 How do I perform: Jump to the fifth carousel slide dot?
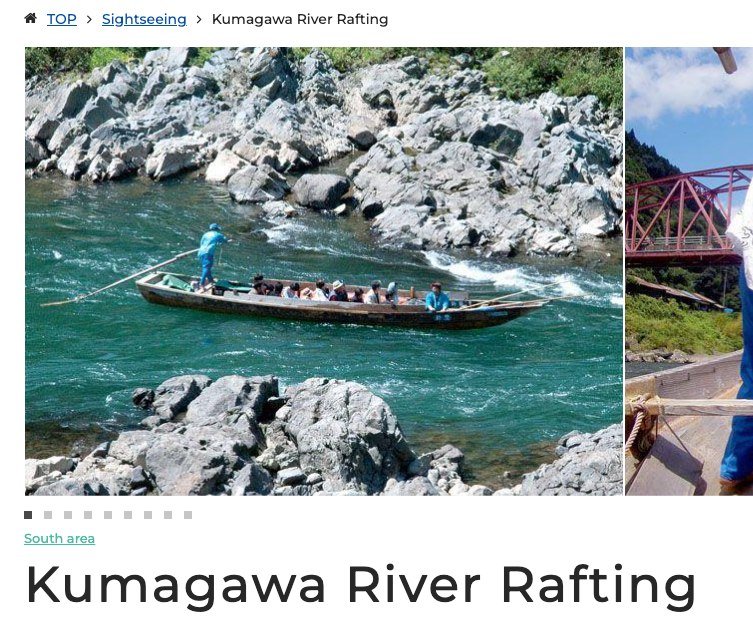tap(108, 515)
